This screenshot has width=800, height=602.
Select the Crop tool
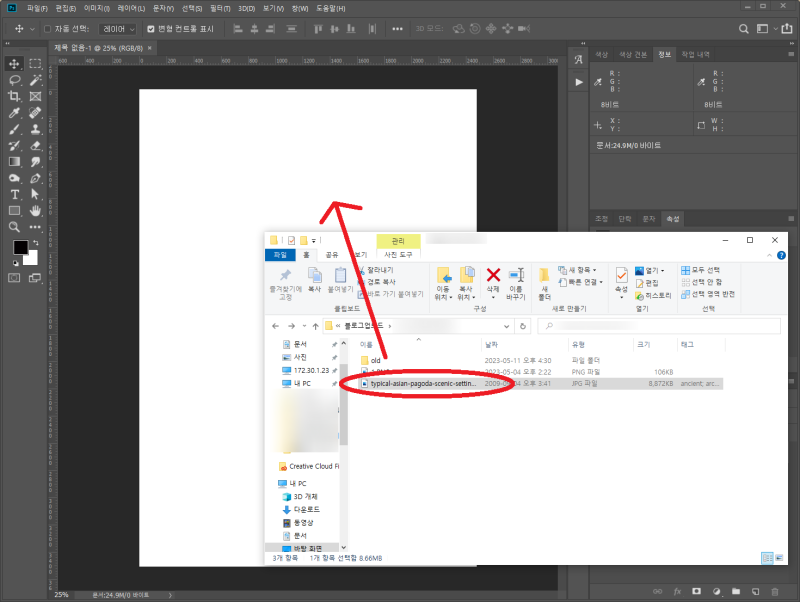click(14, 96)
